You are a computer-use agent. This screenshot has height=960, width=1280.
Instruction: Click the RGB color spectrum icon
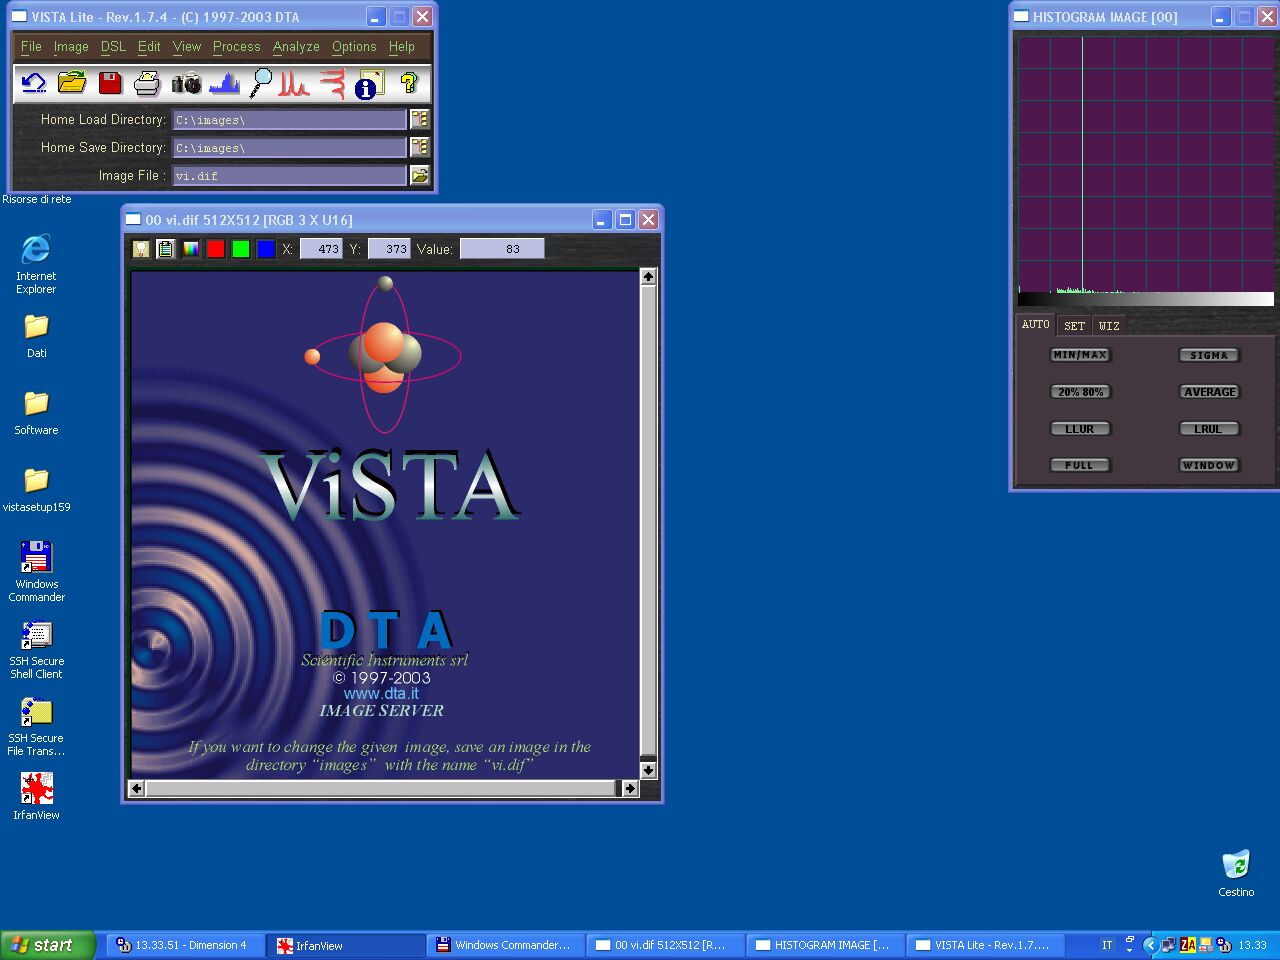pos(191,249)
